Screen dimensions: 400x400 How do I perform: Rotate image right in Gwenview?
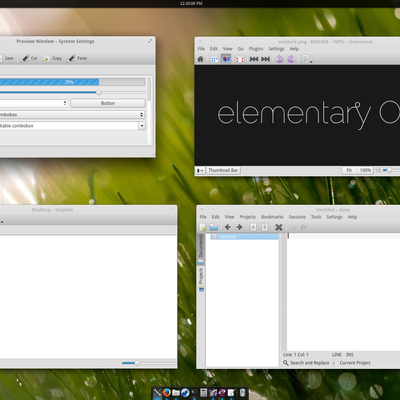pos(291,59)
